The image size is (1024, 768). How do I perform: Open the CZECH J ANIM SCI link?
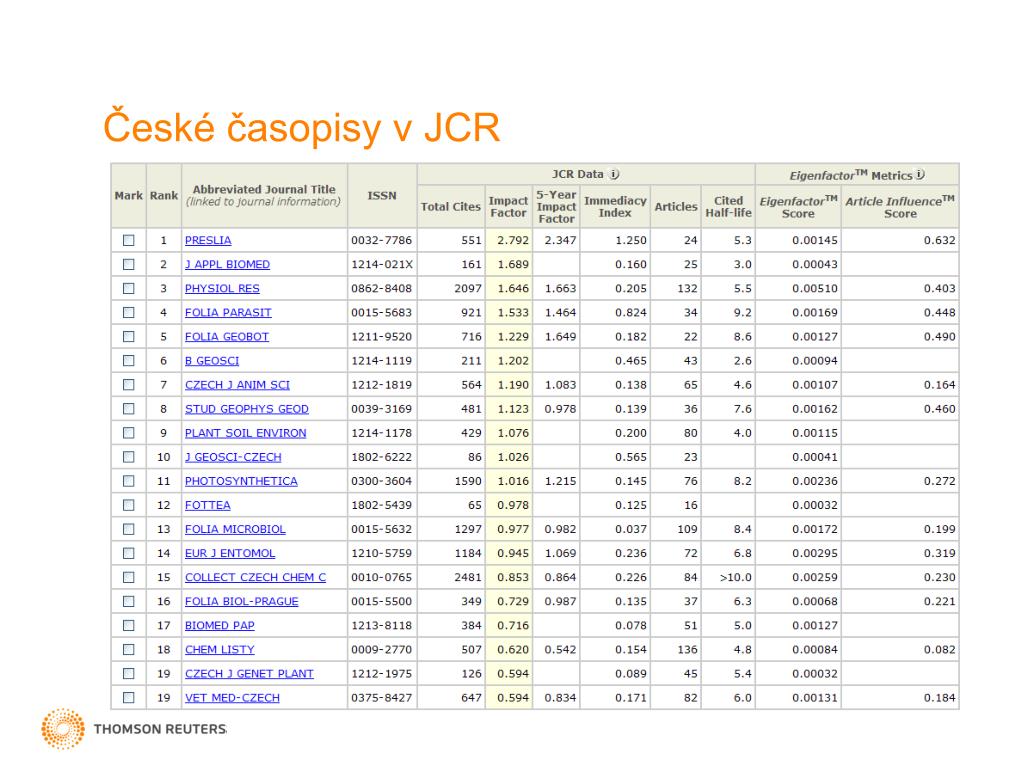coord(237,385)
